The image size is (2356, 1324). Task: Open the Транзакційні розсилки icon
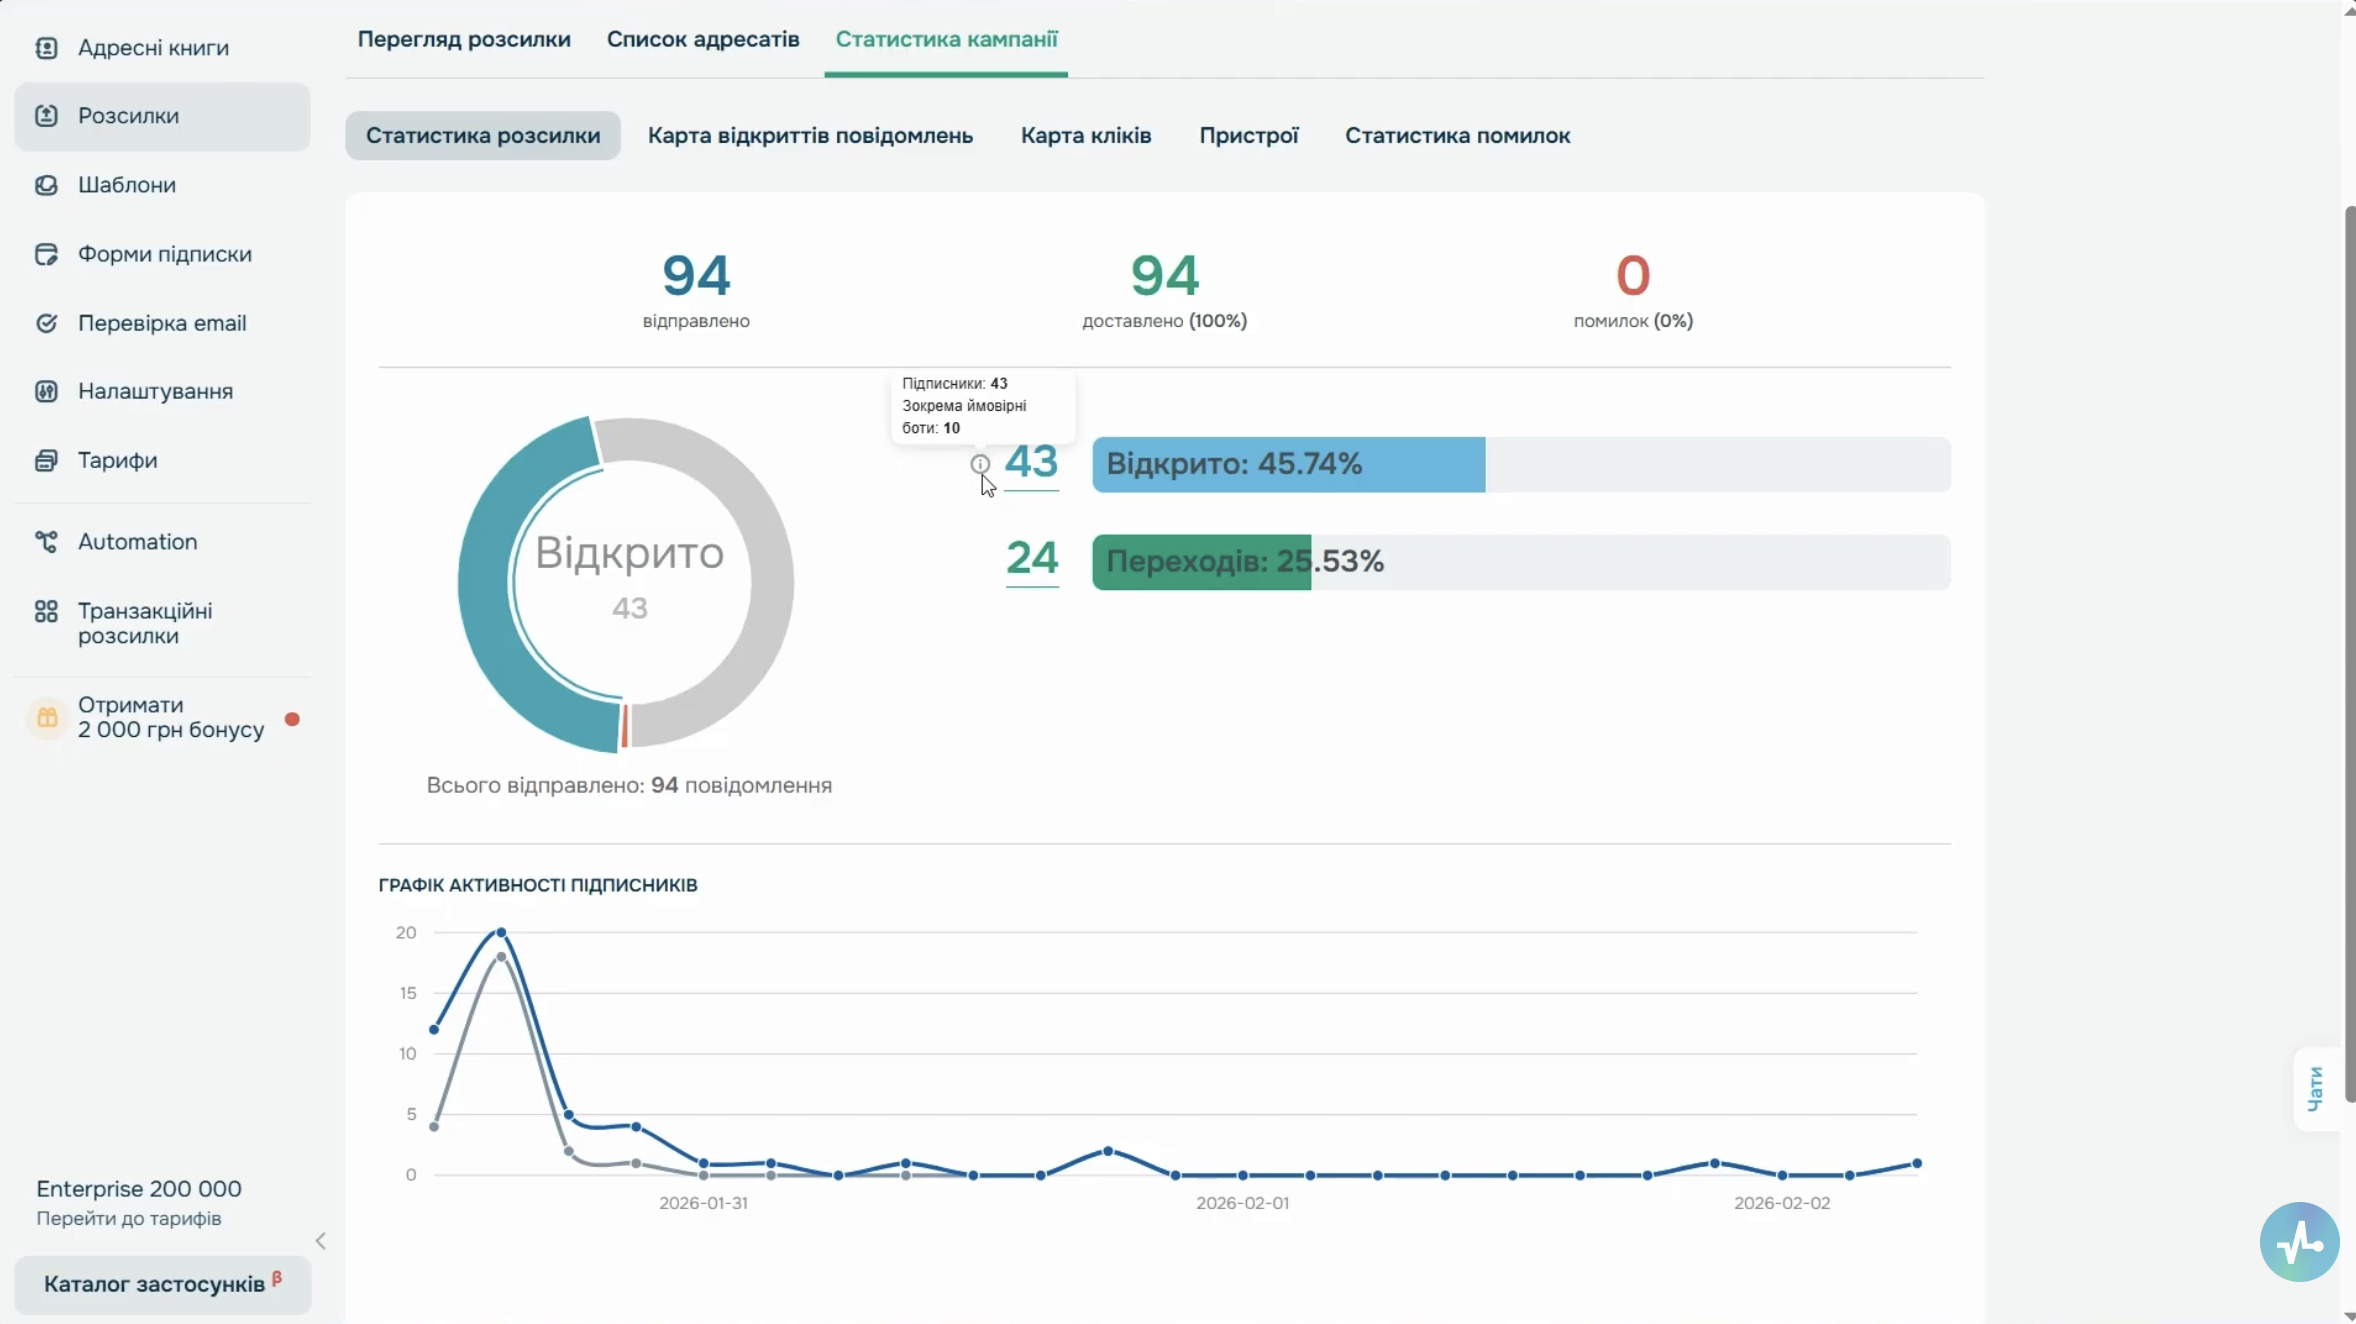click(46, 611)
